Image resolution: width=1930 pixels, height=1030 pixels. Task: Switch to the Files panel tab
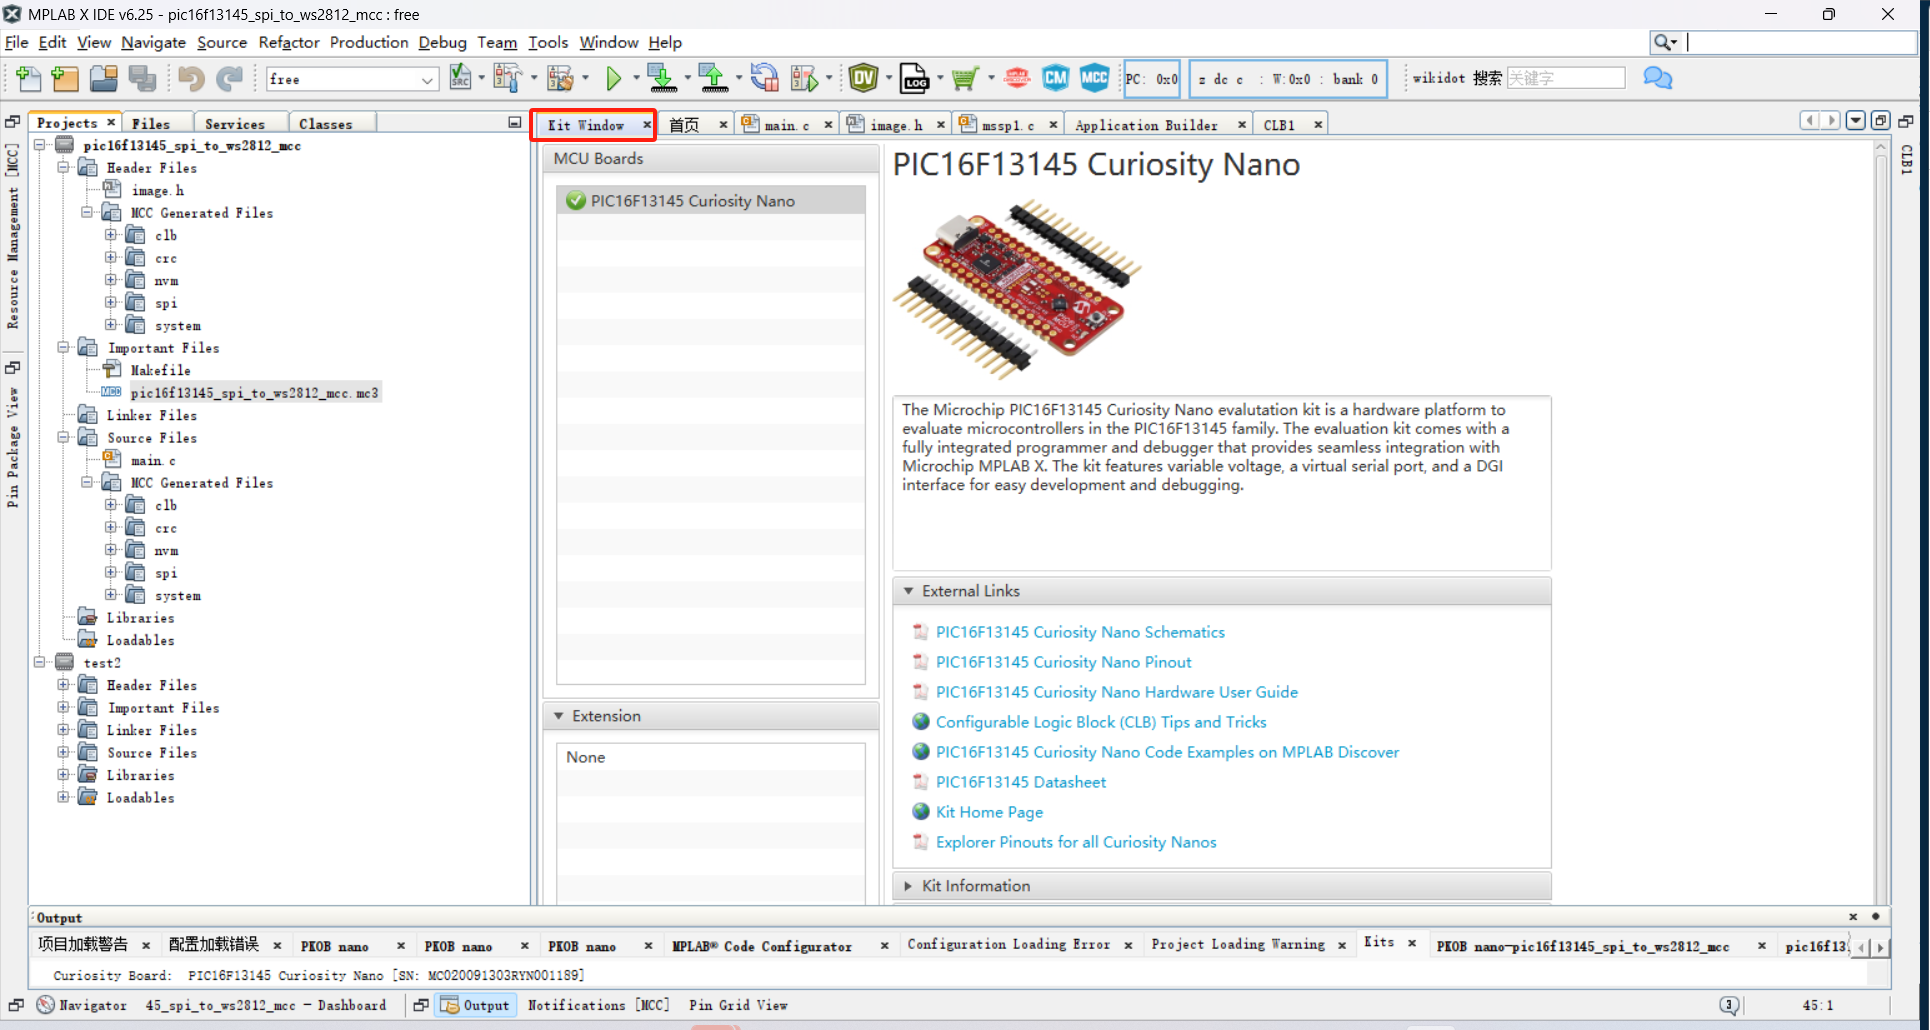pyautogui.click(x=151, y=123)
